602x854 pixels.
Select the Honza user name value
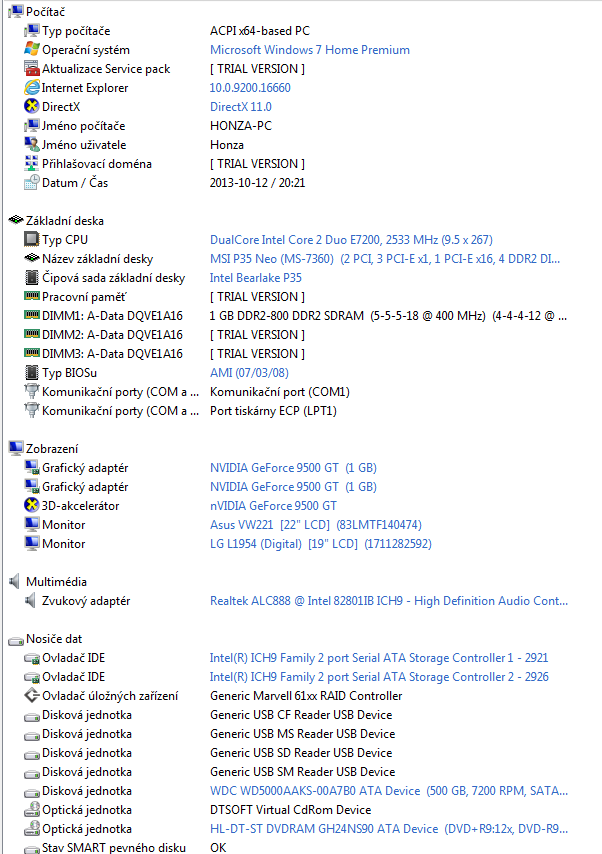coord(227,145)
